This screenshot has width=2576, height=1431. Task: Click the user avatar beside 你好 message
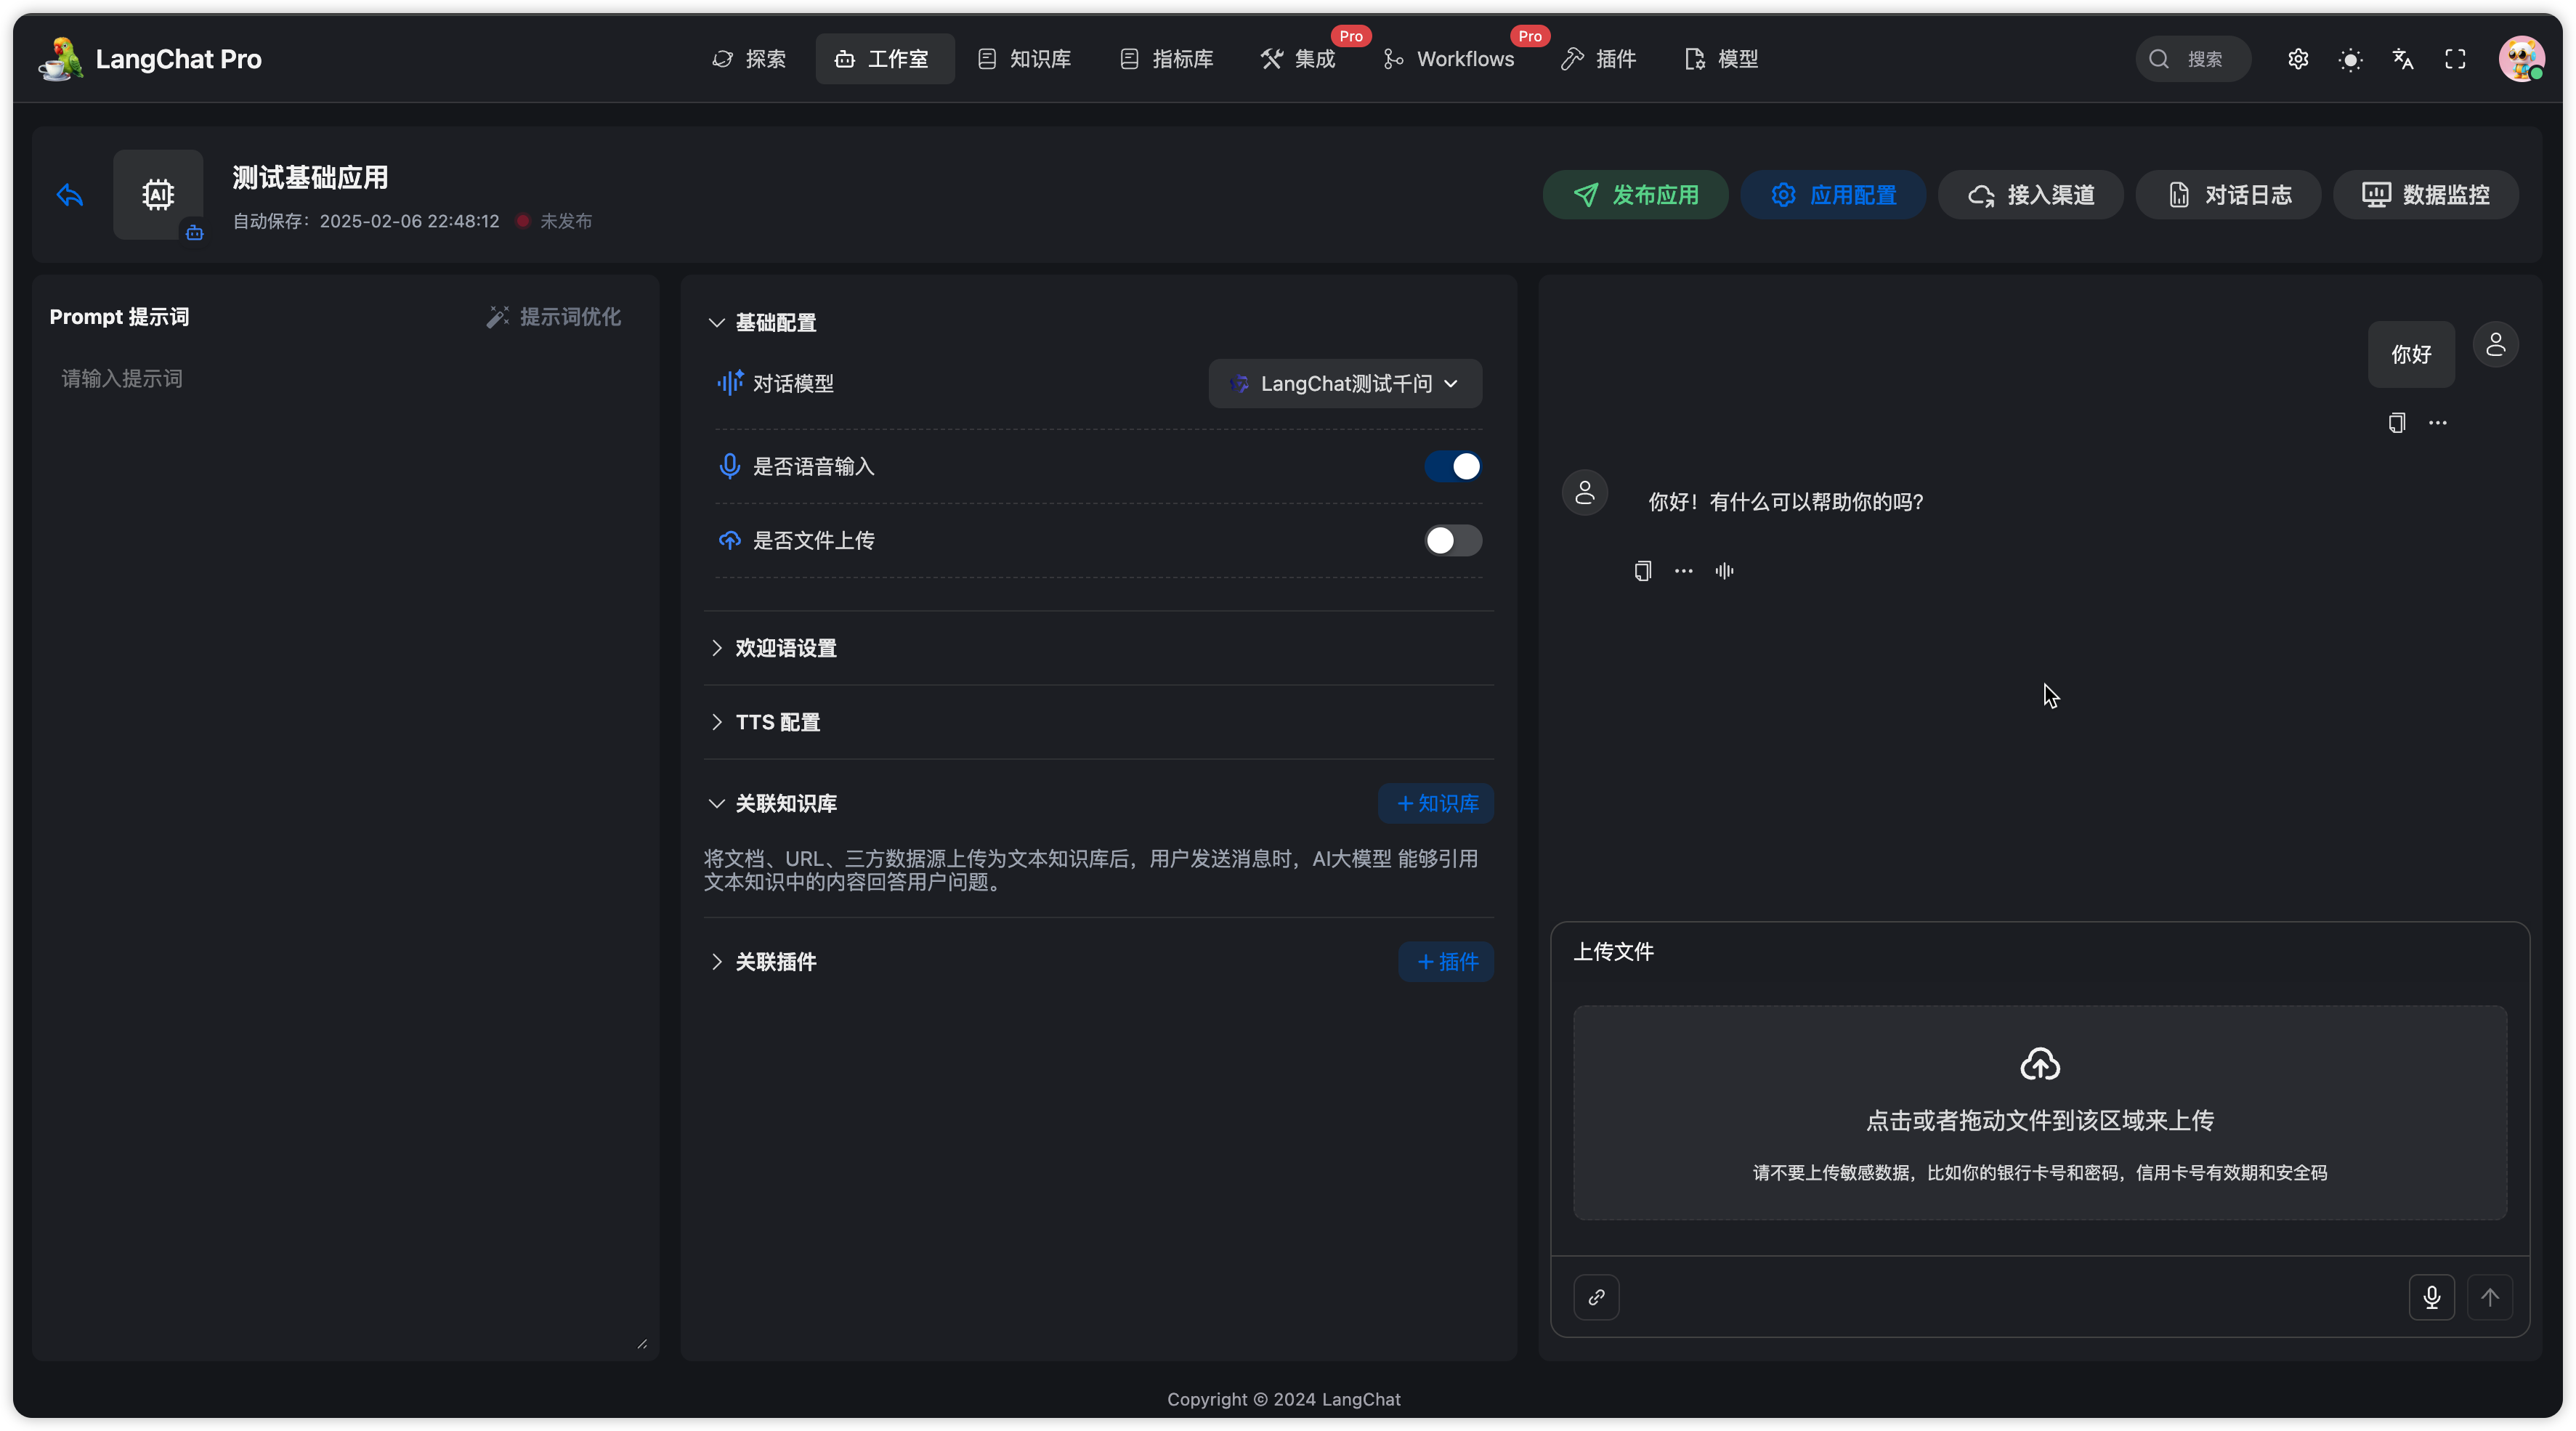tap(2496, 345)
